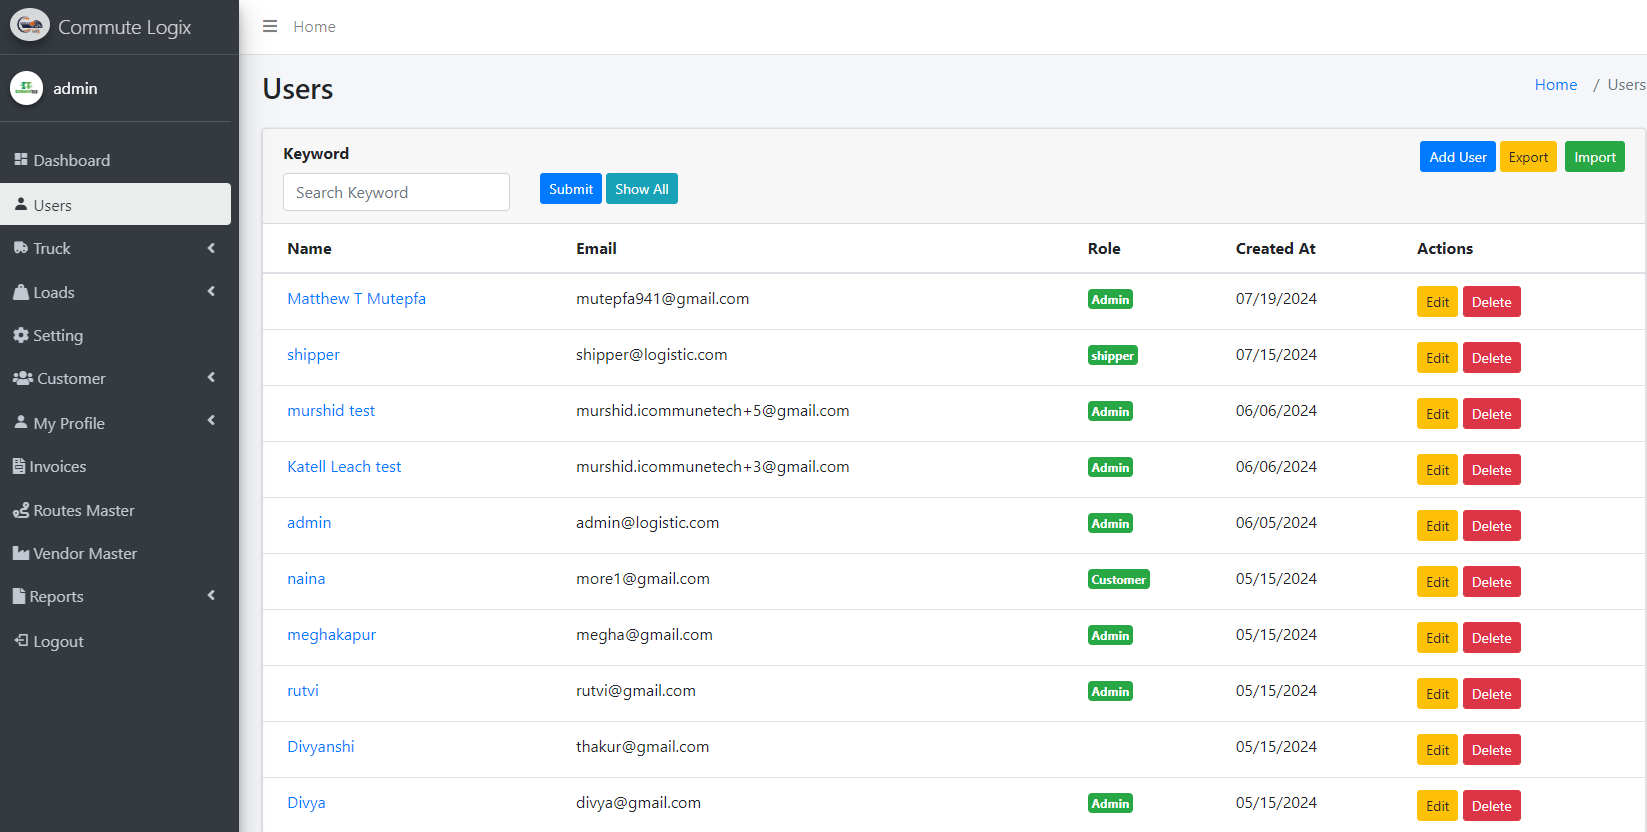Open Matthew T Mutepfa user link
1647x832 pixels.
tap(356, 299)
